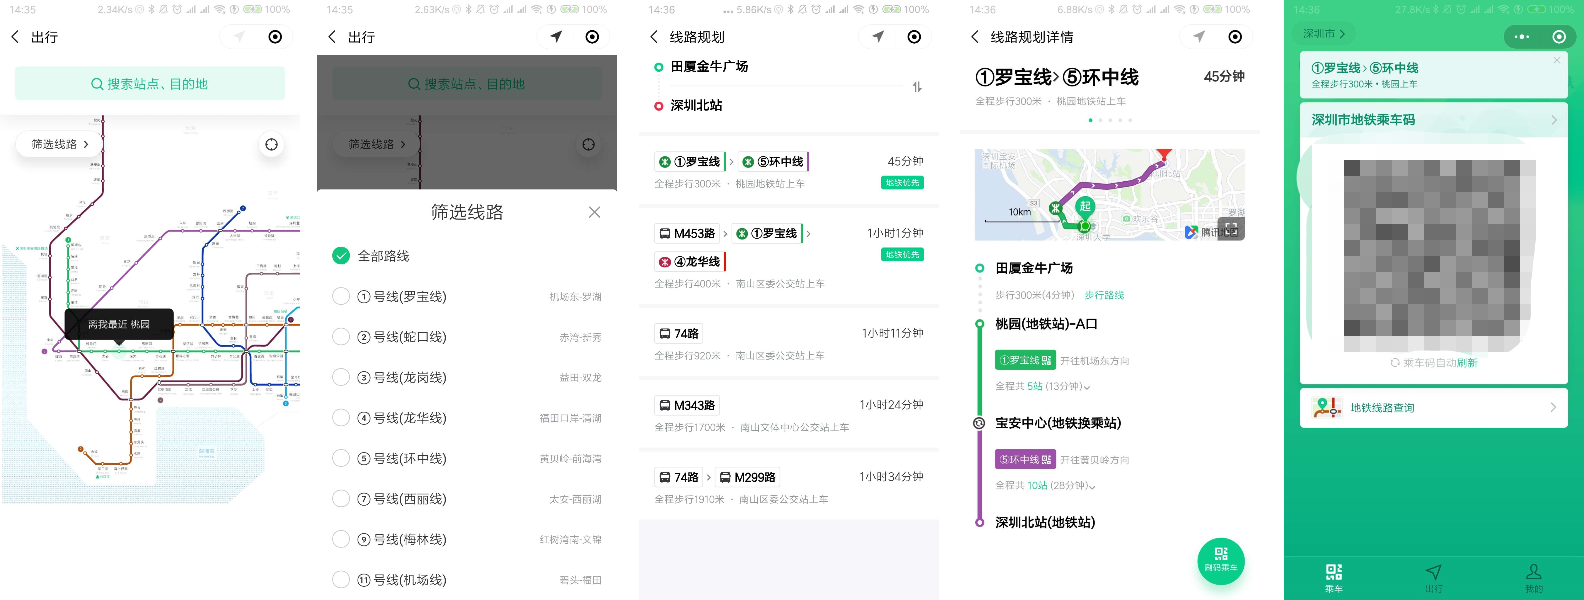This screenshot has width=1584, height=600.
Task: Tap the 离我最近 桃园 station tooltip
Action: (x=119, y=324)
